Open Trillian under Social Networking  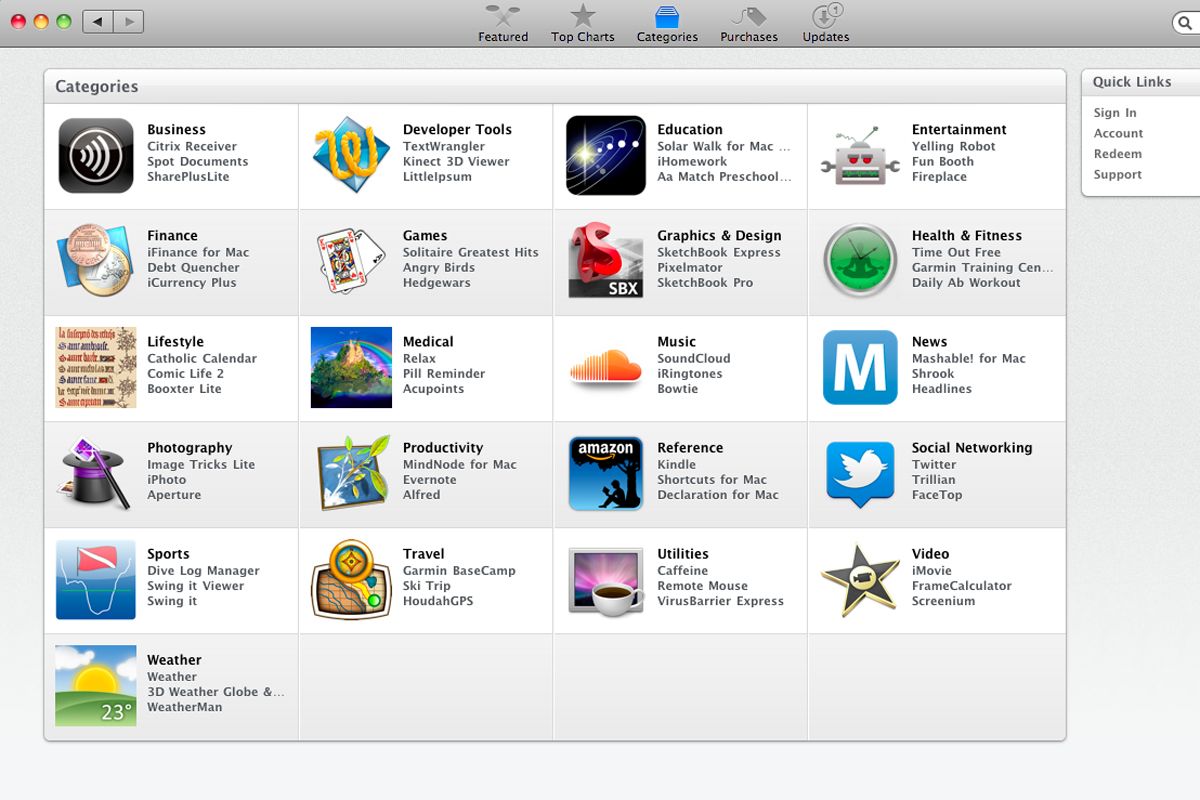coord(934,480)
